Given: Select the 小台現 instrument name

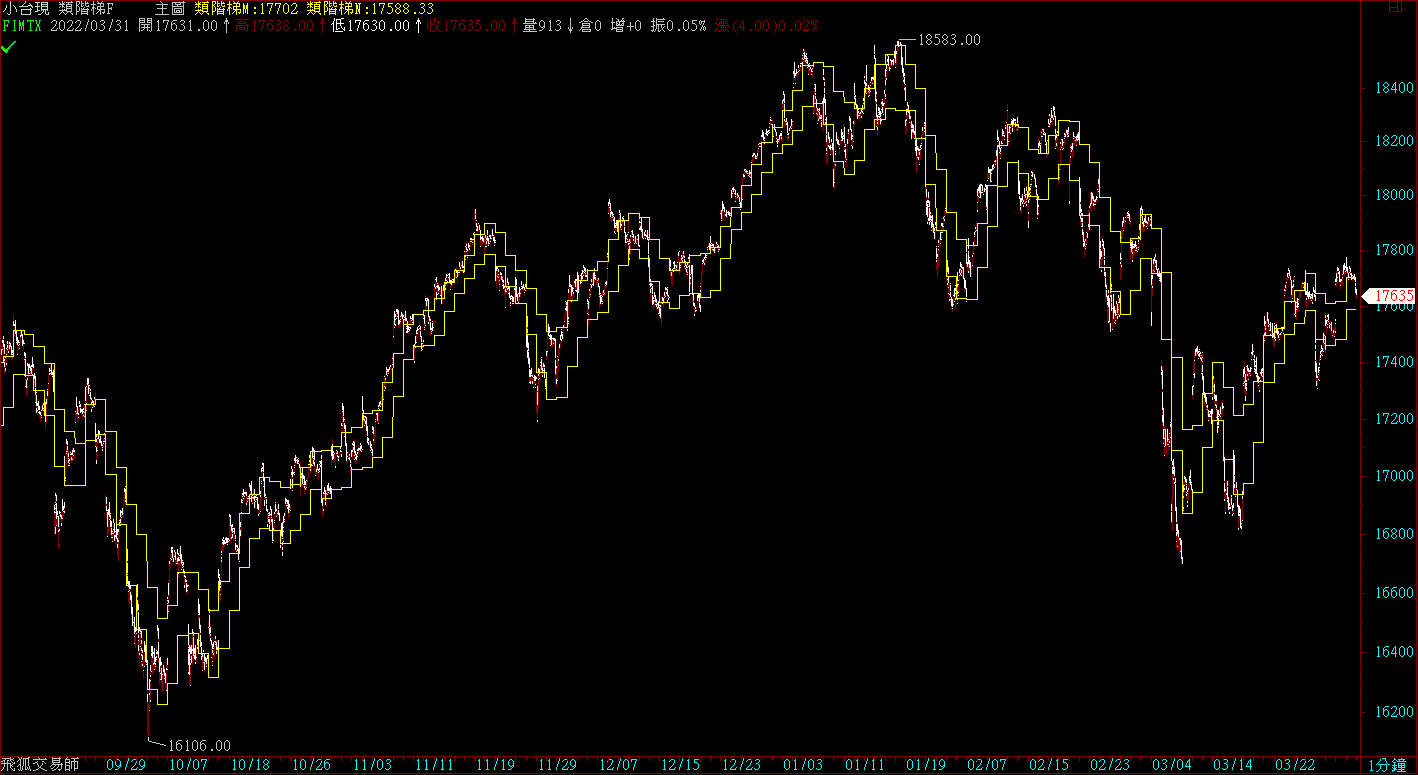Looking at the screenshot, I should point(24,8).
